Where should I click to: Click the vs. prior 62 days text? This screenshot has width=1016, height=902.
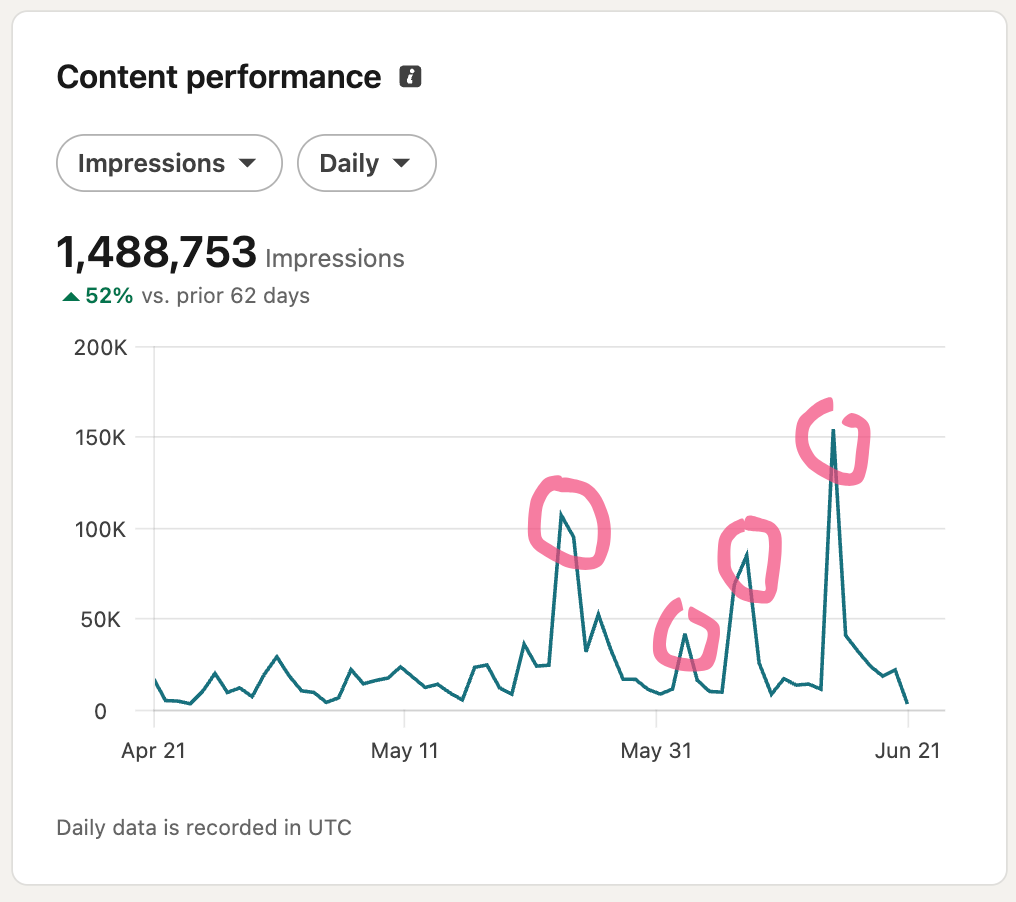point(225,295)
